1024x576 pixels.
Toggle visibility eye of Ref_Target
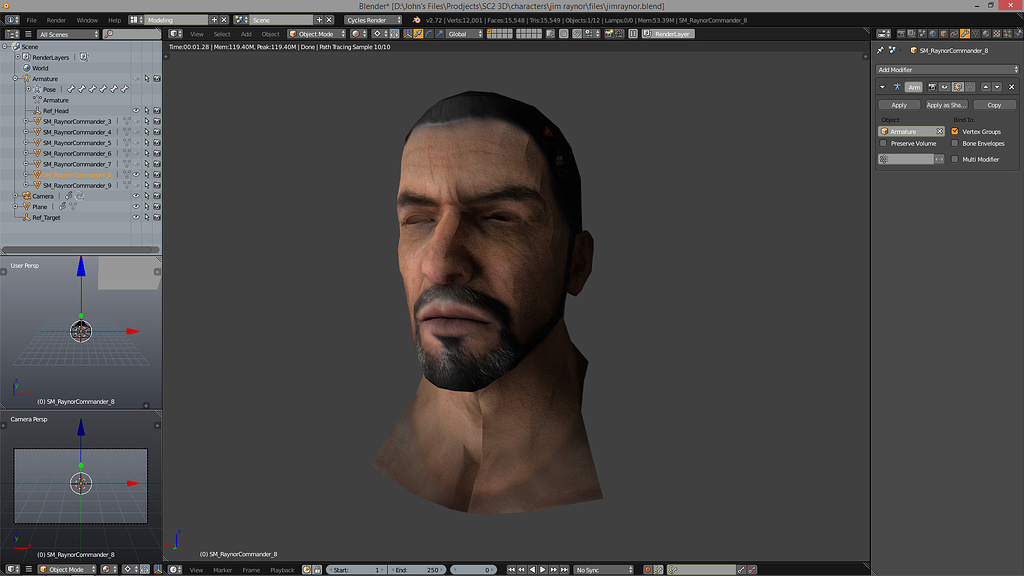click(x=136, y=217)
